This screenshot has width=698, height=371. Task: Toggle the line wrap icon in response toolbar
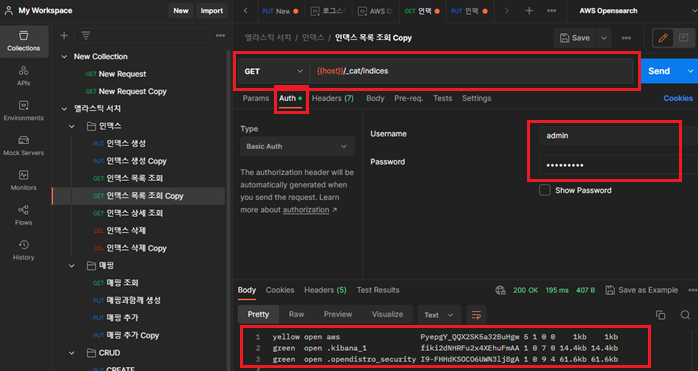coord(476,315)
